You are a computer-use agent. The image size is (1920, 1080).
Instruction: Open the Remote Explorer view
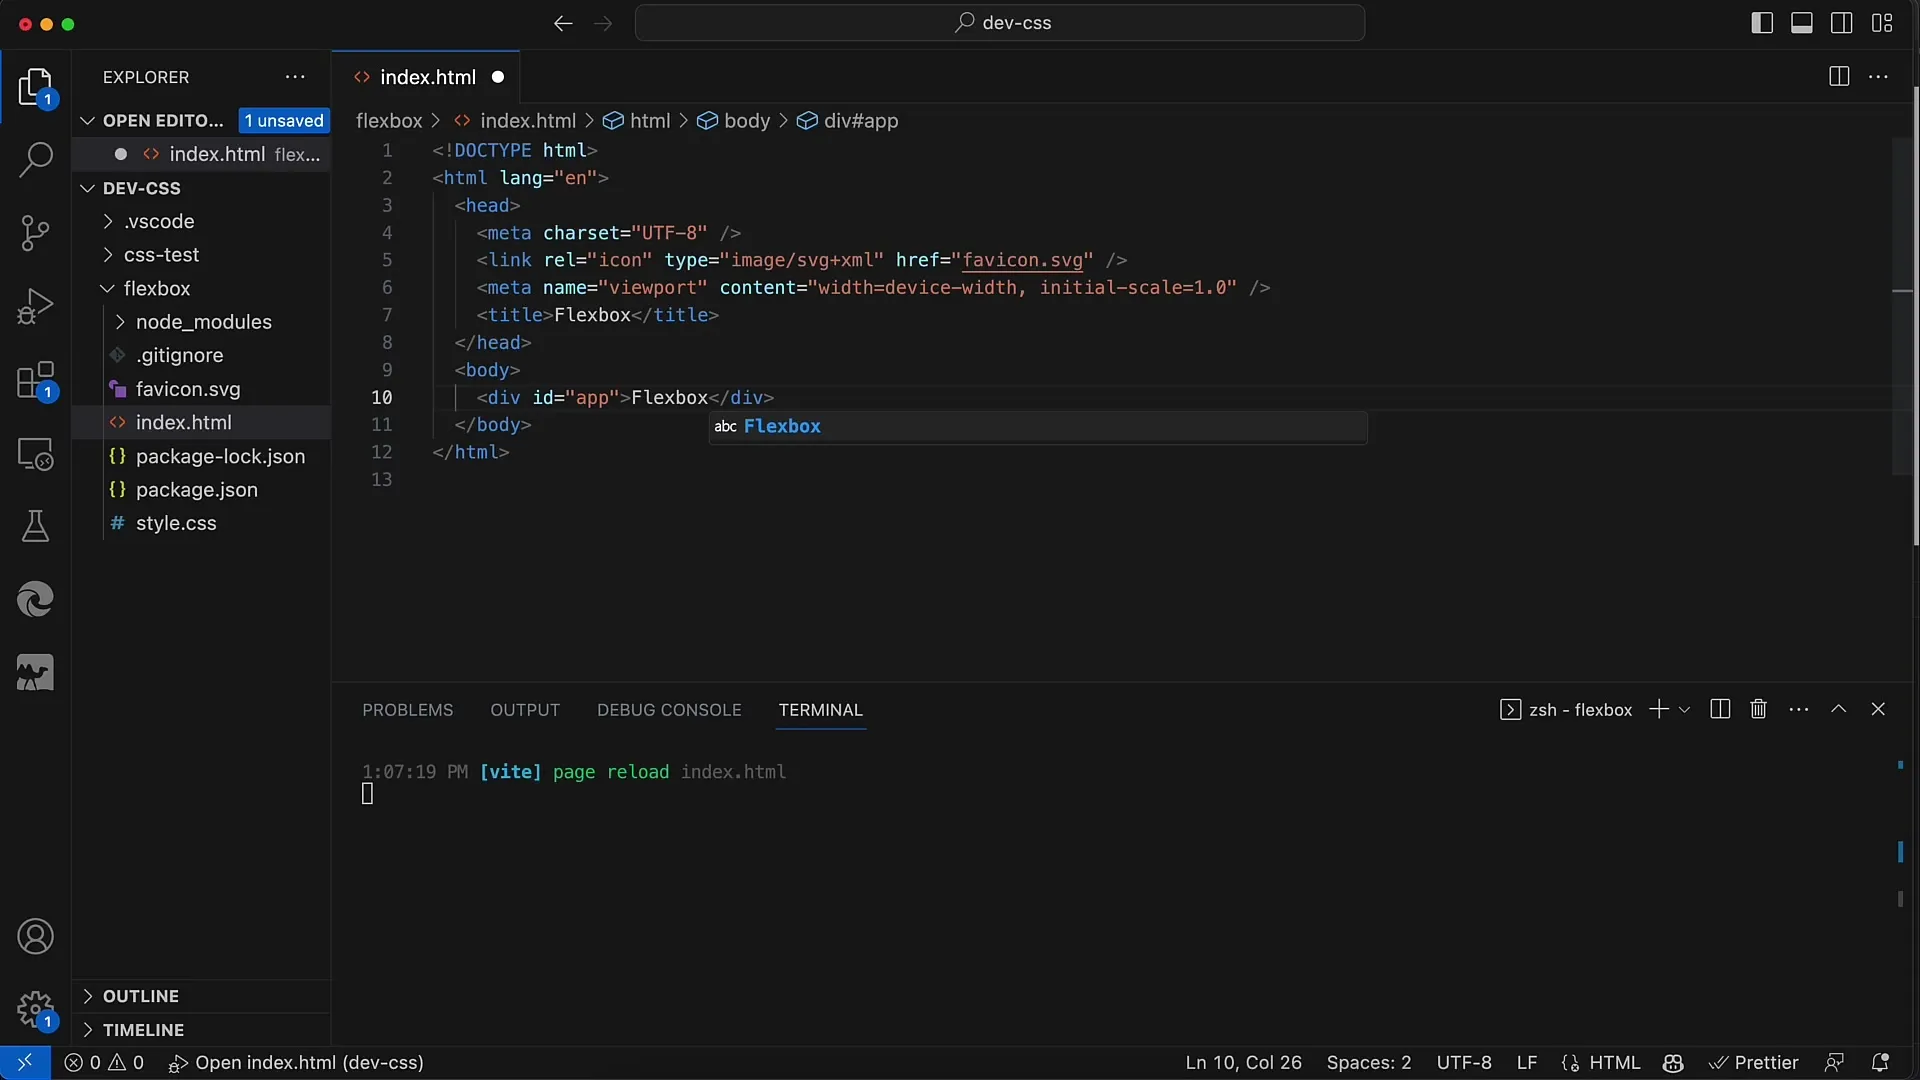[36, 454]
